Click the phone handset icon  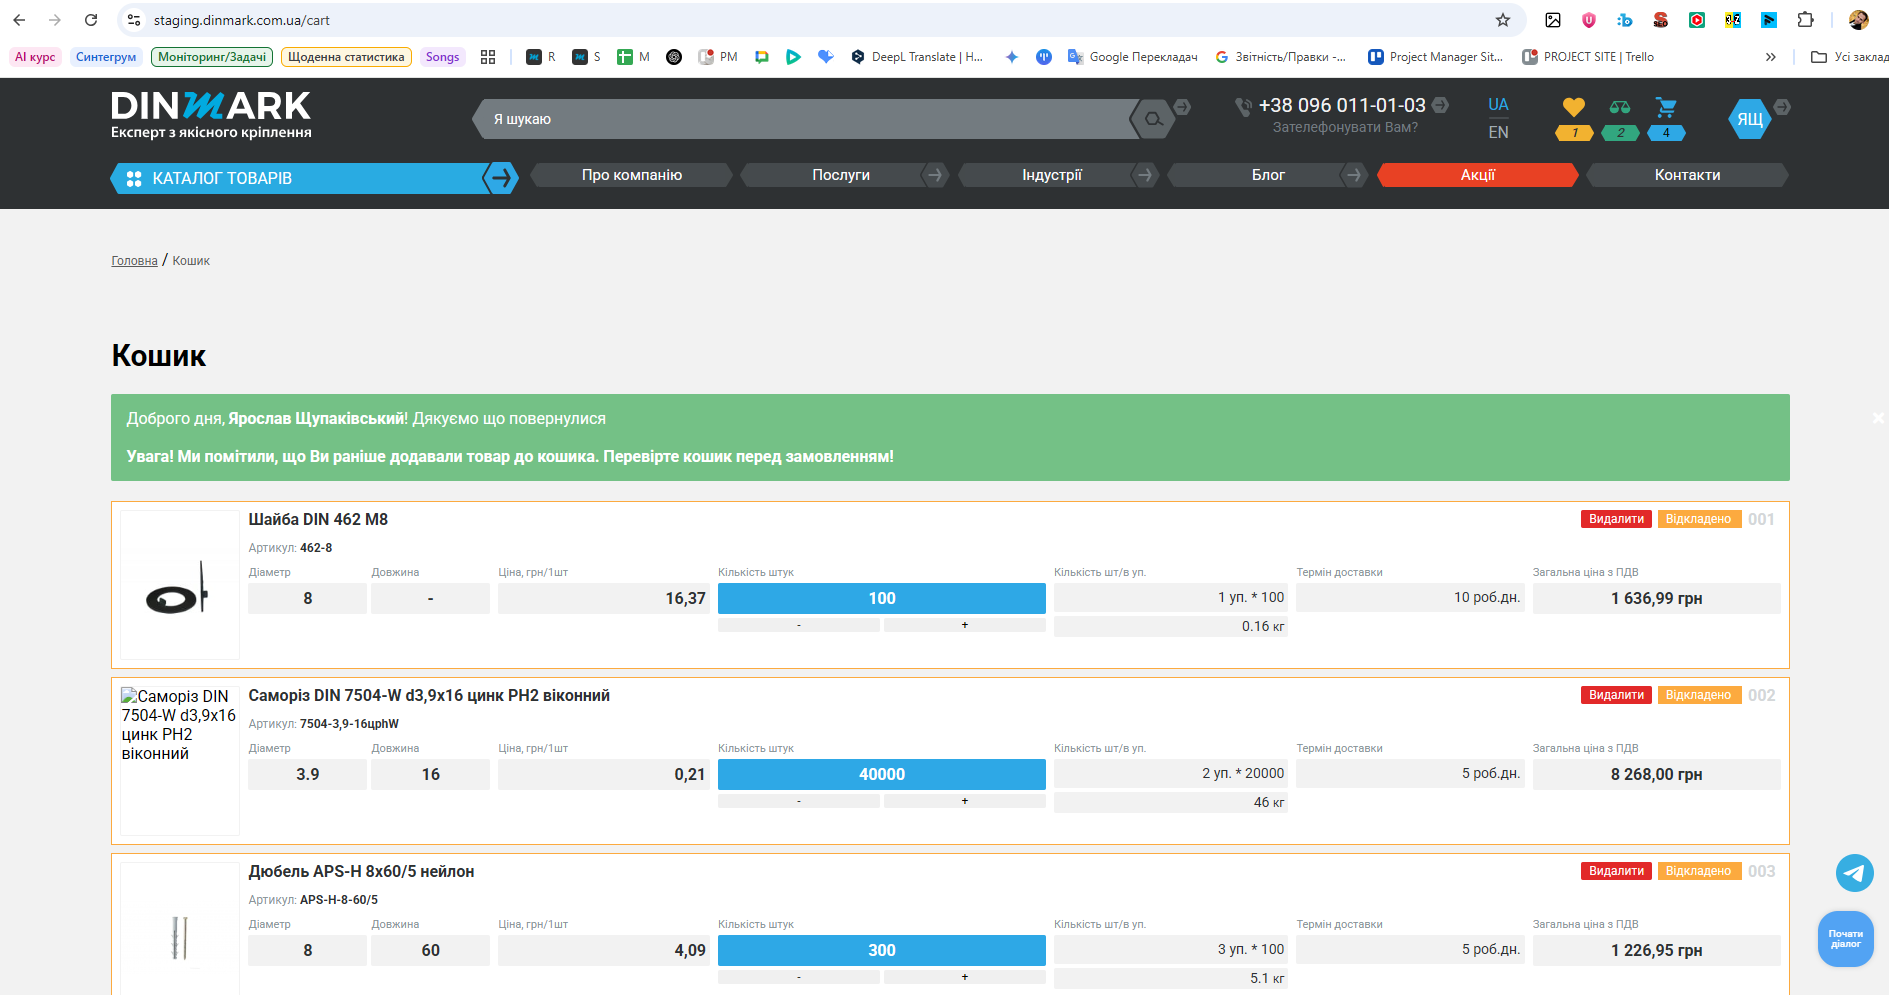coord(1243,106)
